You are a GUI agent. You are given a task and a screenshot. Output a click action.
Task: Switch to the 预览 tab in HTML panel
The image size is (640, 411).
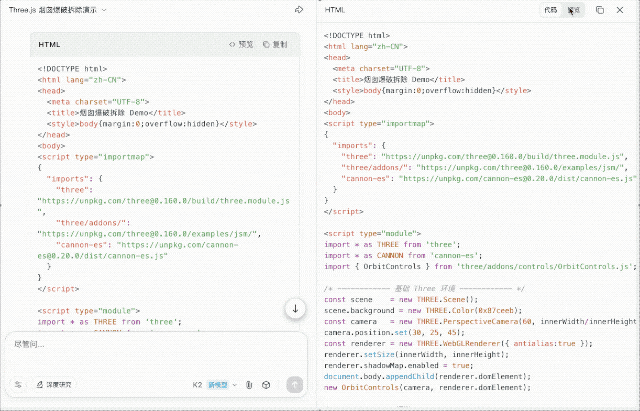573,10
